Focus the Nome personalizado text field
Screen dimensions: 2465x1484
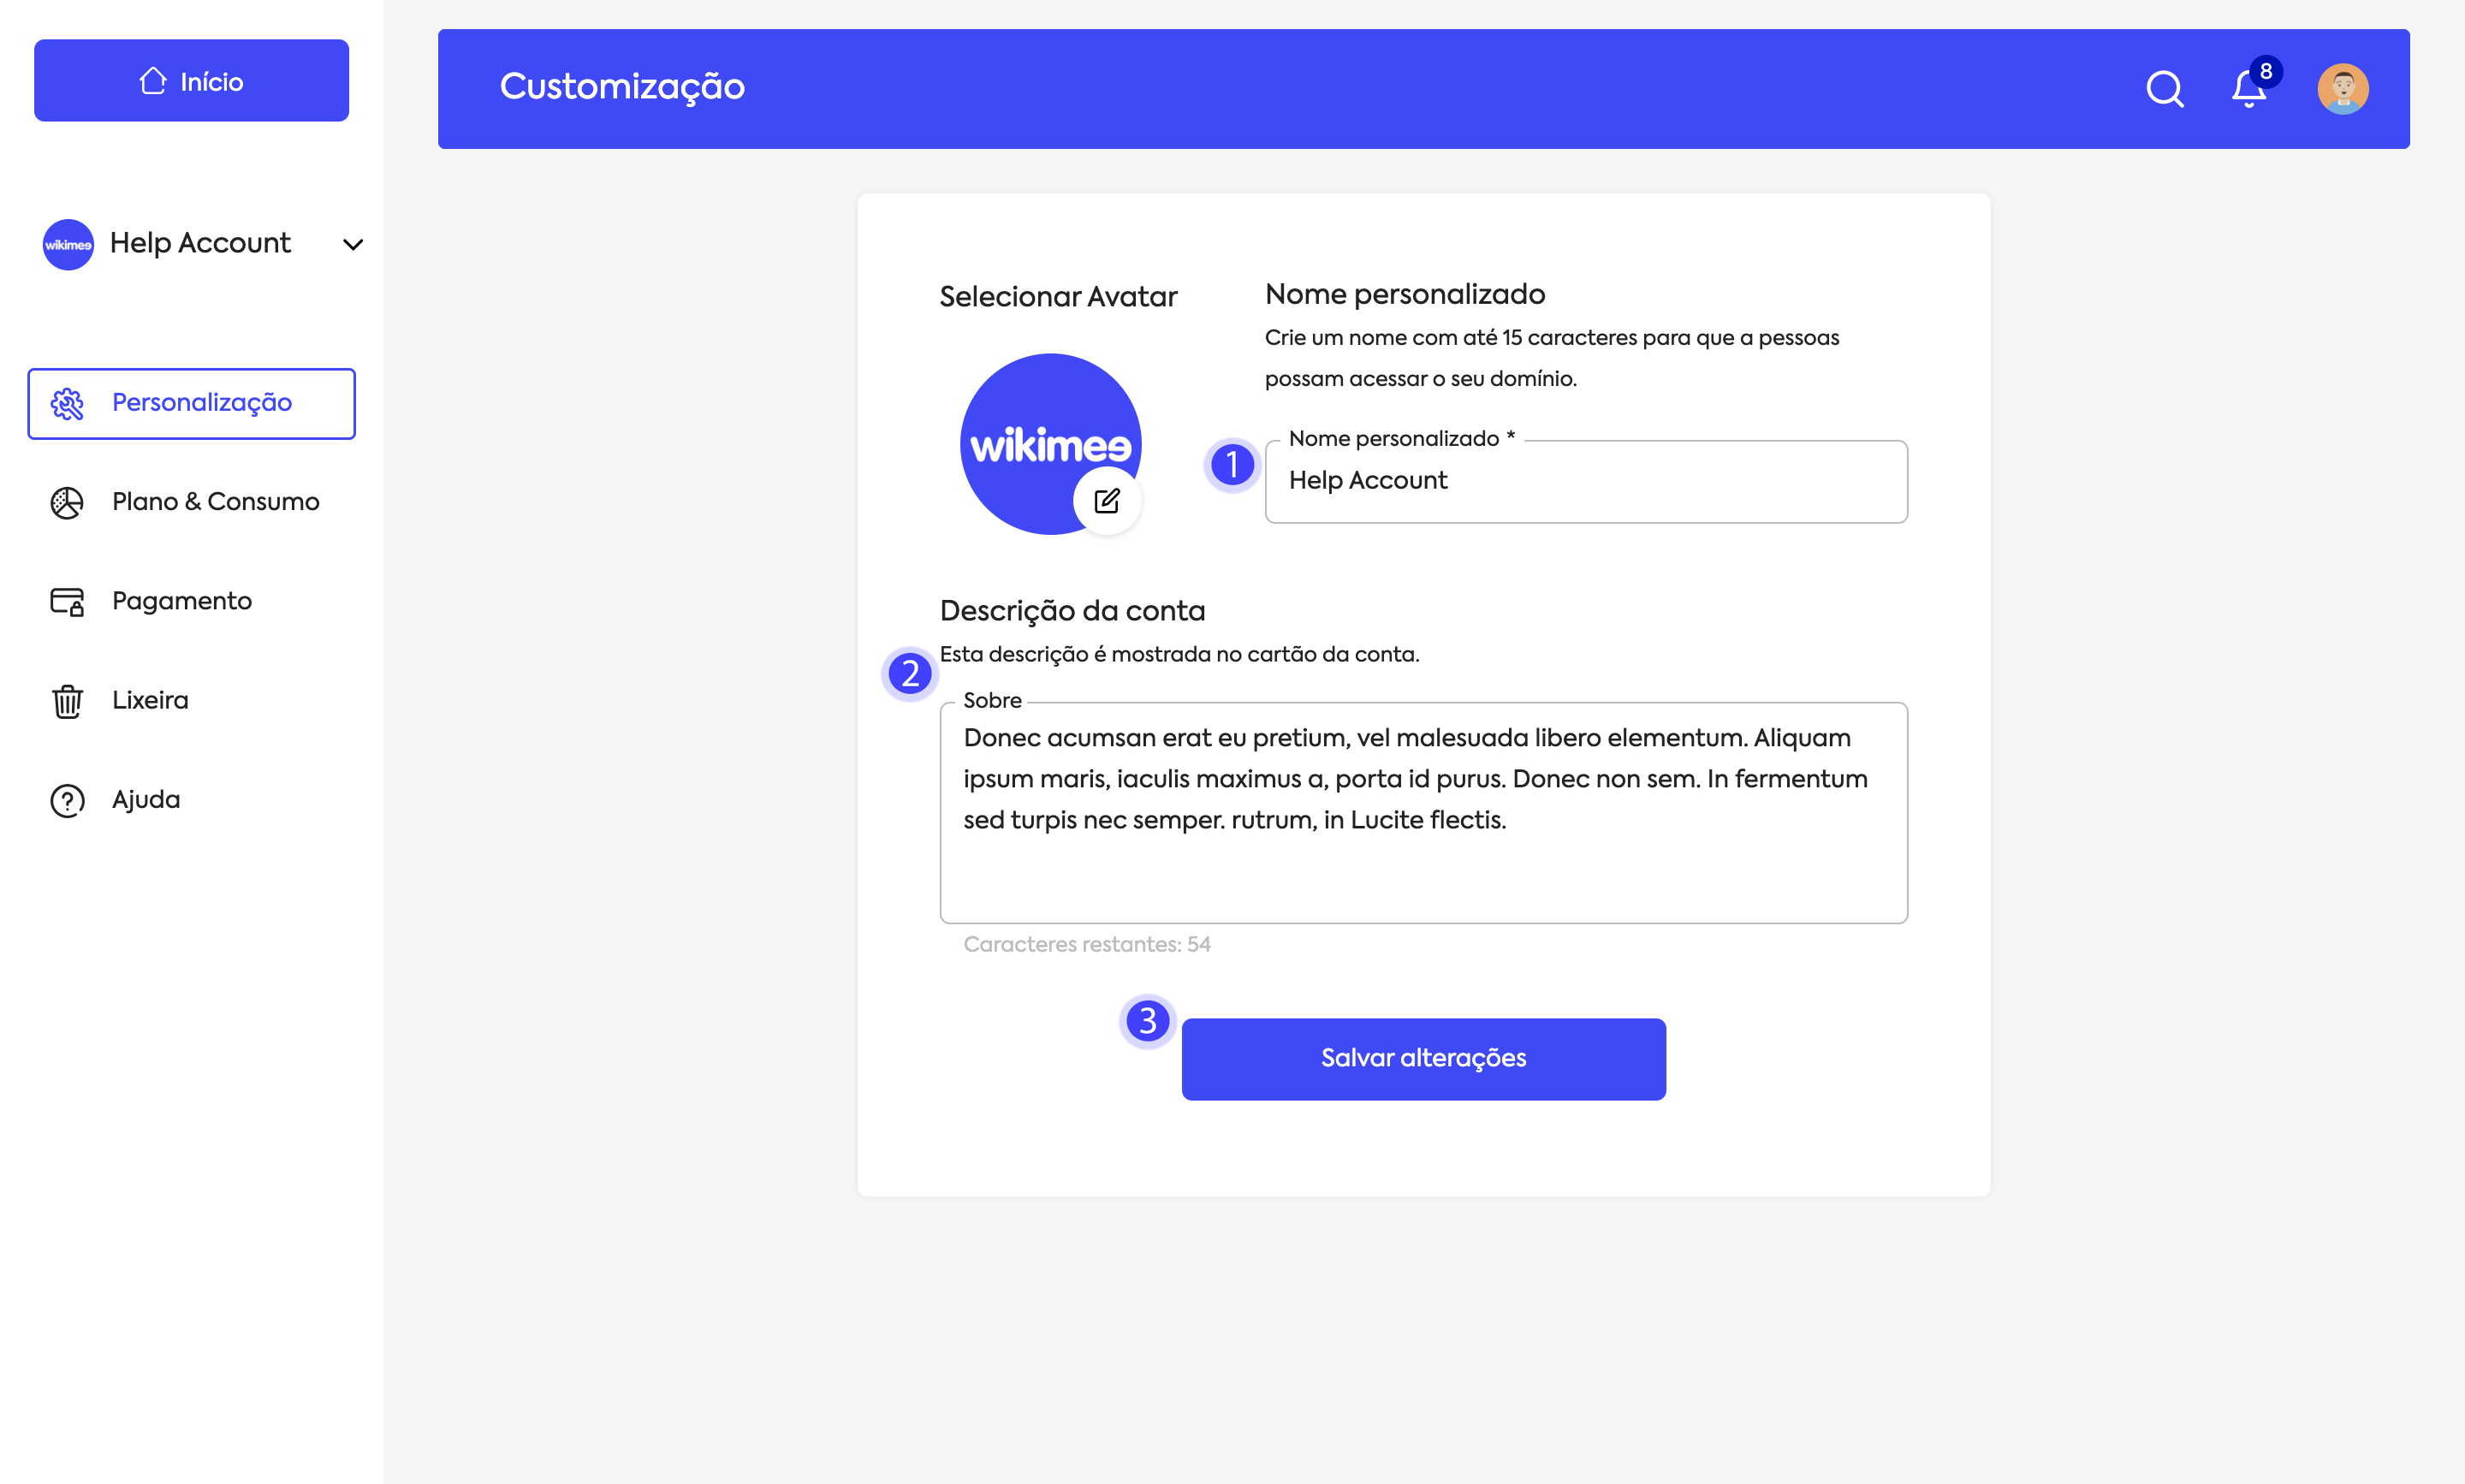[x=1585, y=482]
